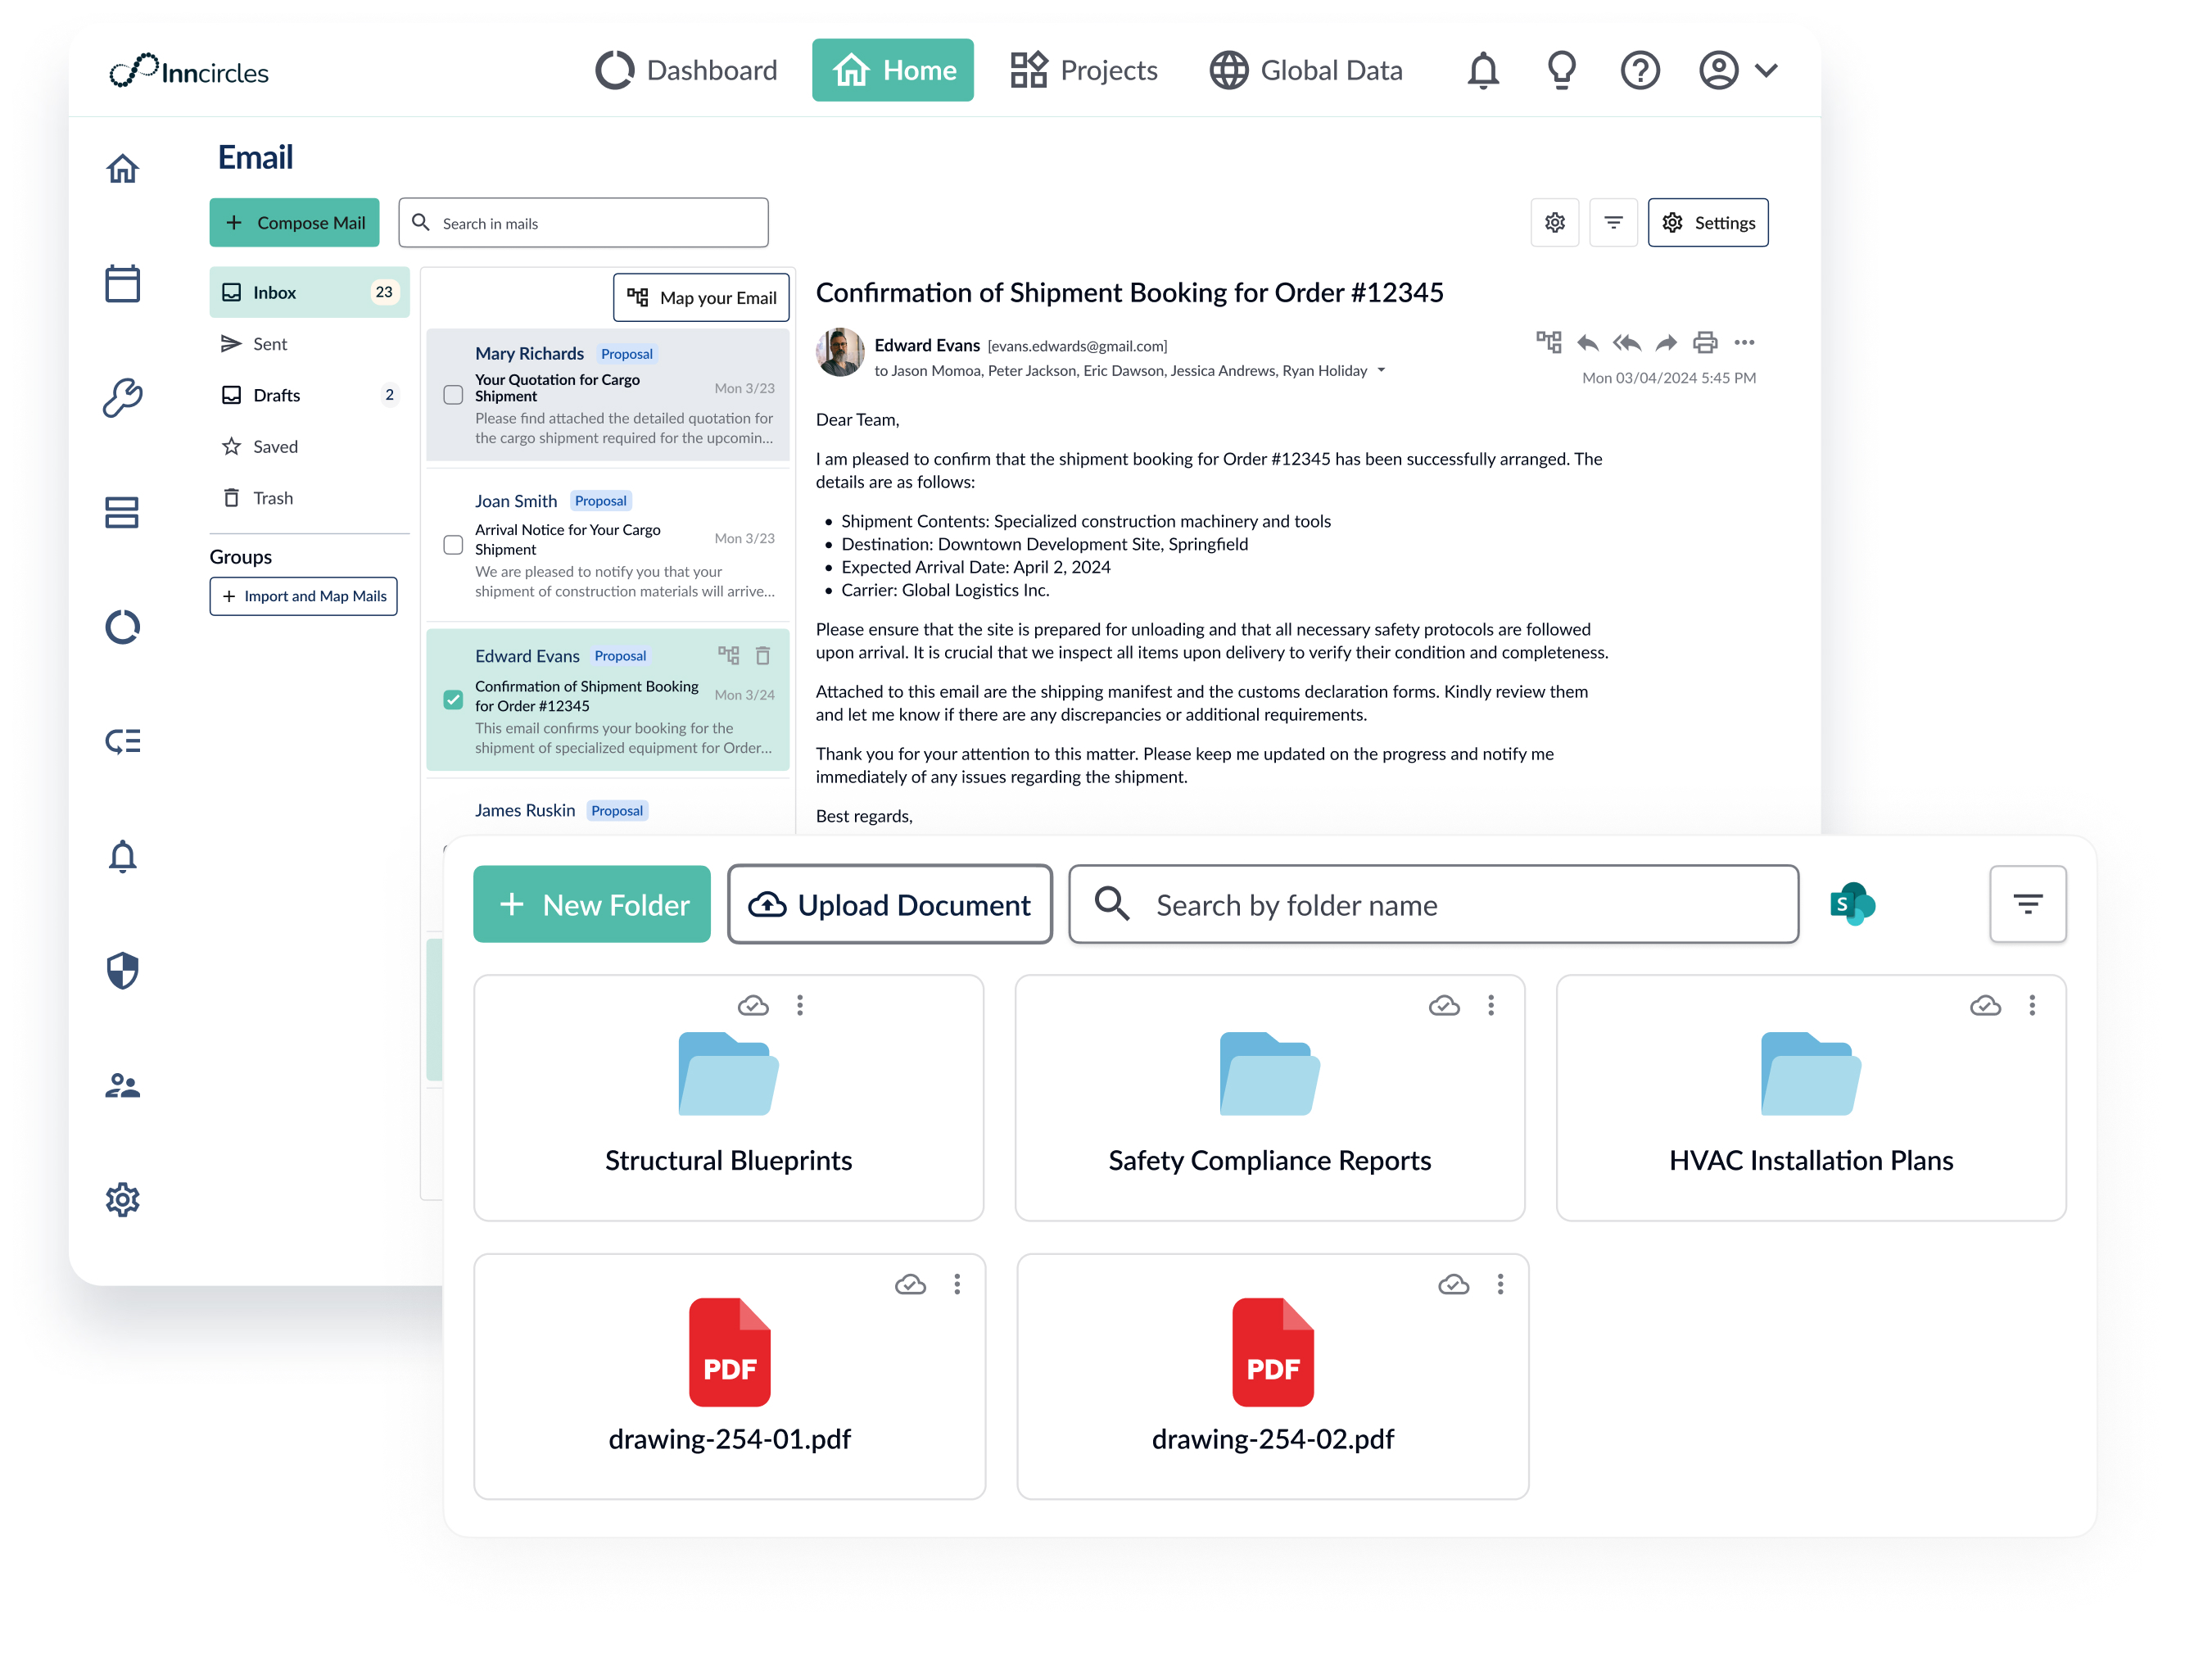Click the reply all arrow icon
This screenshot has width=2212, height=1667.
coord(1627,343)
